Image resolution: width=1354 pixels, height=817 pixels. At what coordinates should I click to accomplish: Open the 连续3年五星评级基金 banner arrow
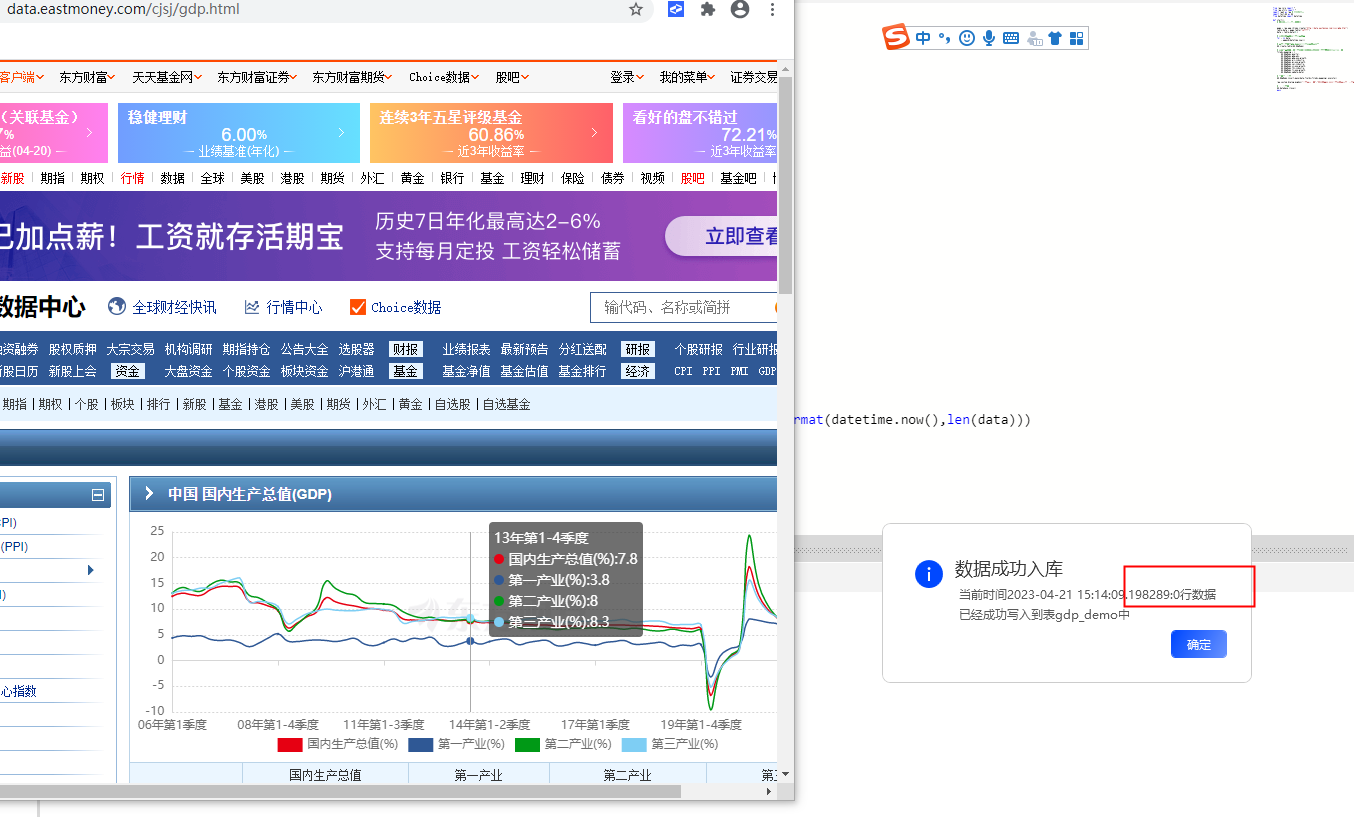click(594, 132)
